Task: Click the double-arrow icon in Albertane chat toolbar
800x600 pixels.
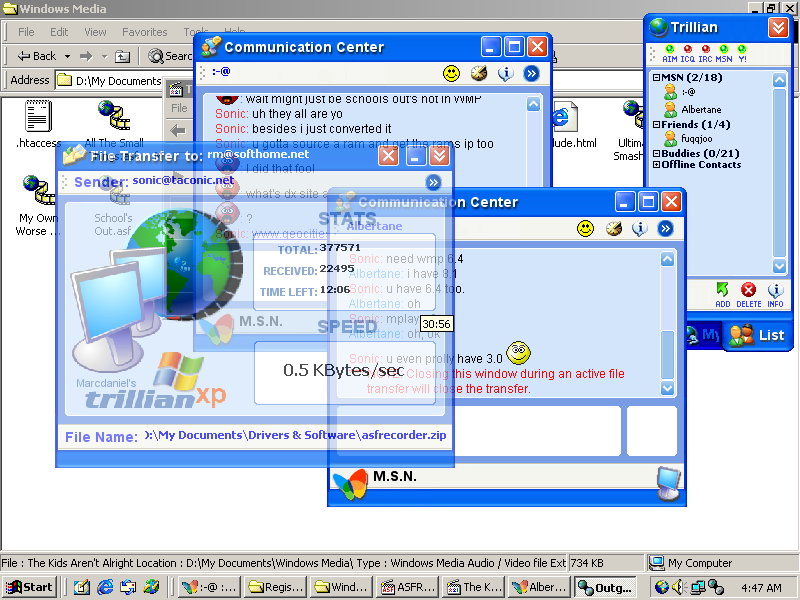Action: coord(665,228)
